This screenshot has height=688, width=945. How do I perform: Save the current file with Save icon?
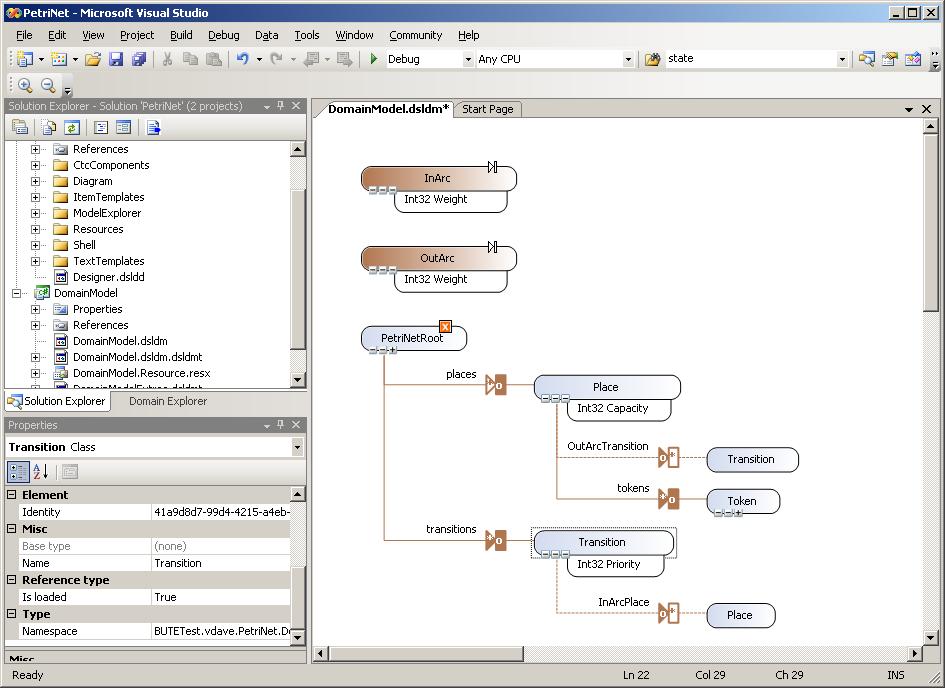tap(116, 59)
